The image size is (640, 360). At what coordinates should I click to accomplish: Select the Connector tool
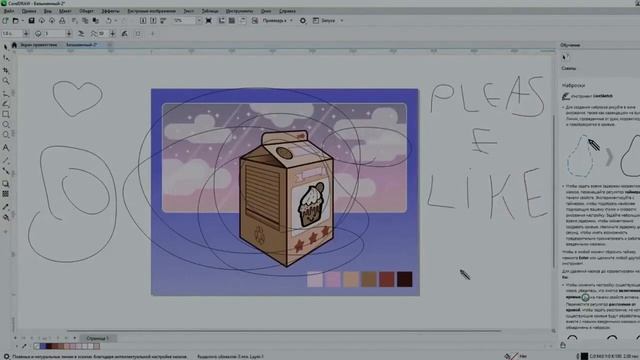[x=5, y=171]
